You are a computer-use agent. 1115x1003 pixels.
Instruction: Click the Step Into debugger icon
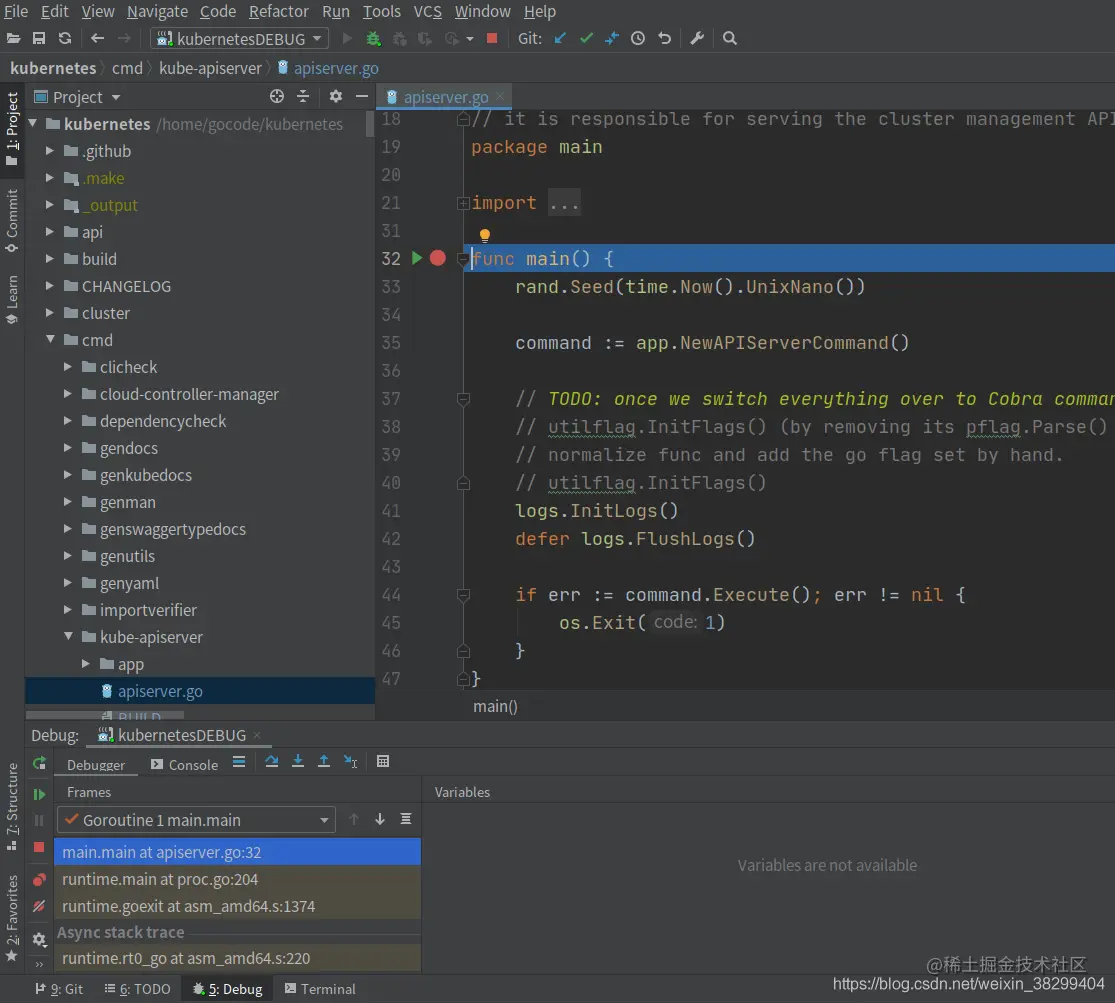click(x=298, y=762)
